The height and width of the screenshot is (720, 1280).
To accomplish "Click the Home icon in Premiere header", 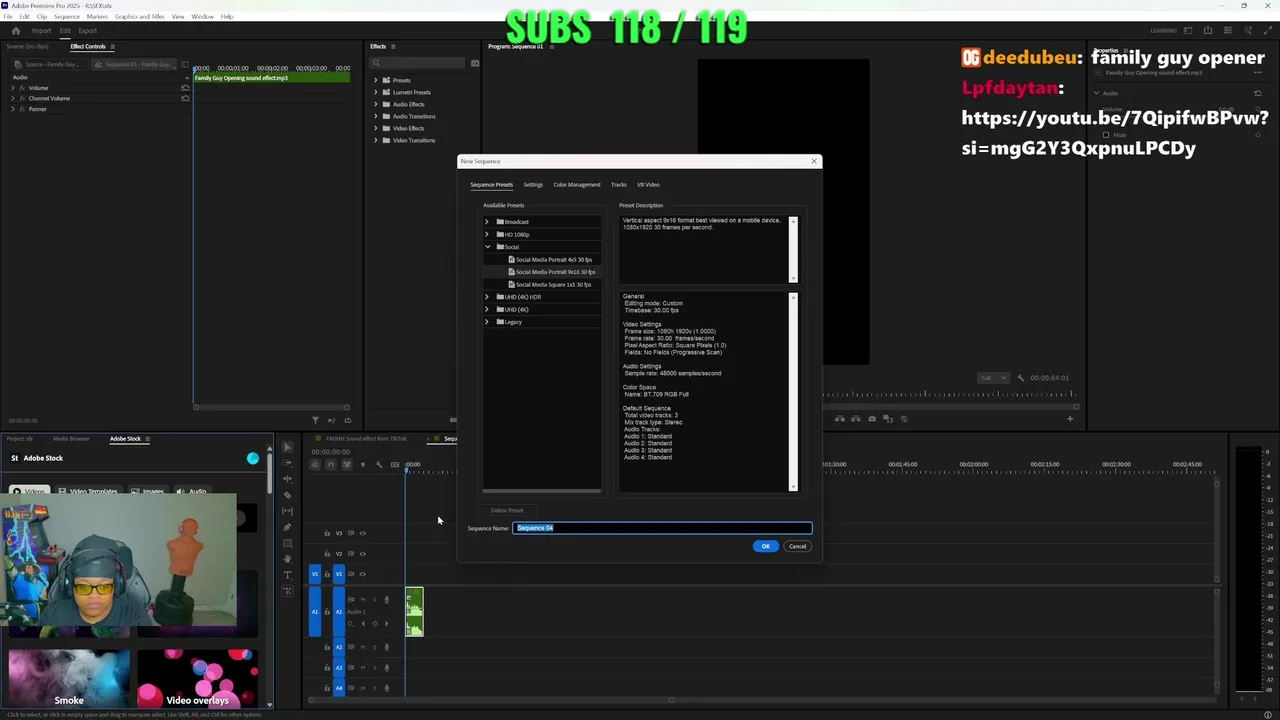I will pos(15,30).
